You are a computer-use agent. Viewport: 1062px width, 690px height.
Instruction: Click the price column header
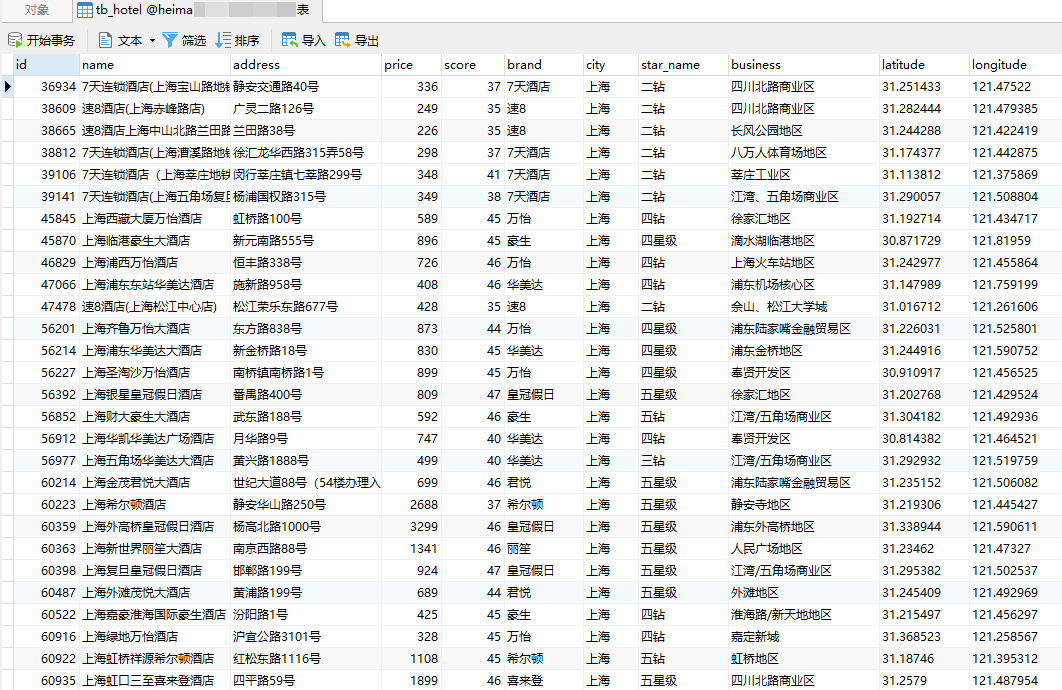(x=410, y=65)
